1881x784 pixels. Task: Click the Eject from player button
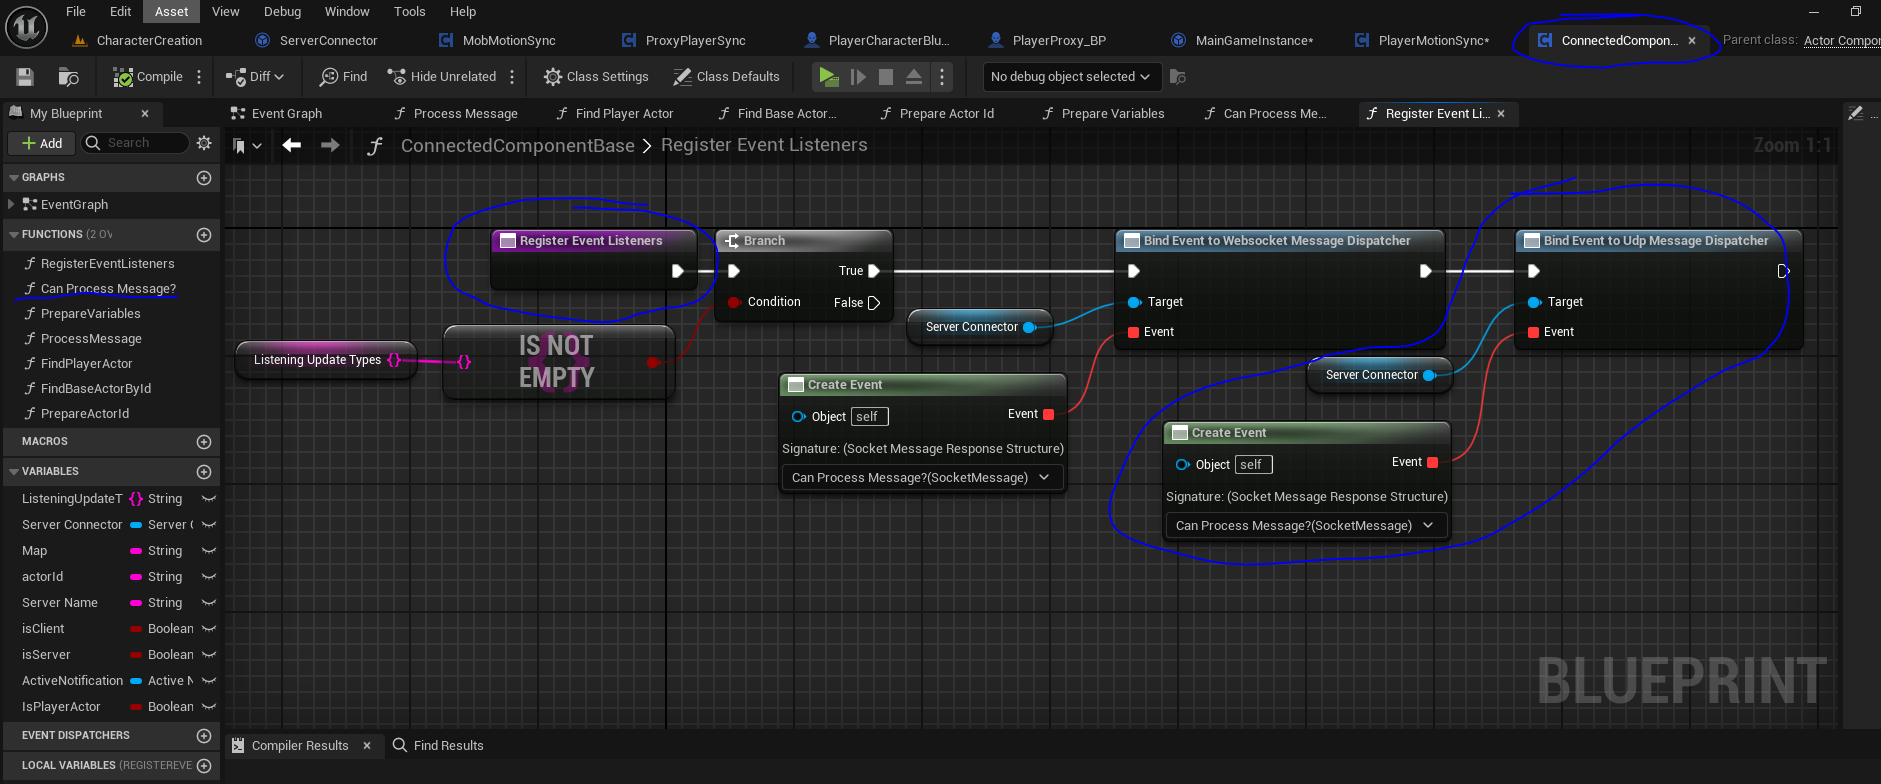(914, 77)
